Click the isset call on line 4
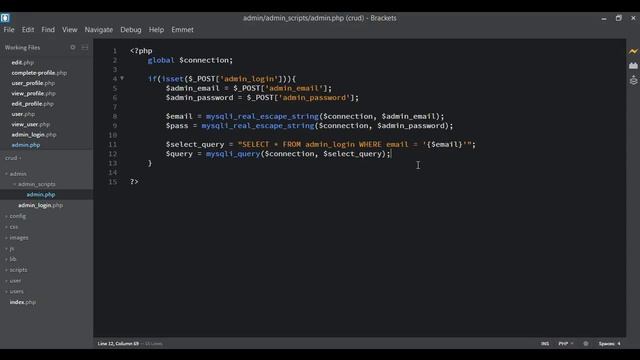 (172, 79)
